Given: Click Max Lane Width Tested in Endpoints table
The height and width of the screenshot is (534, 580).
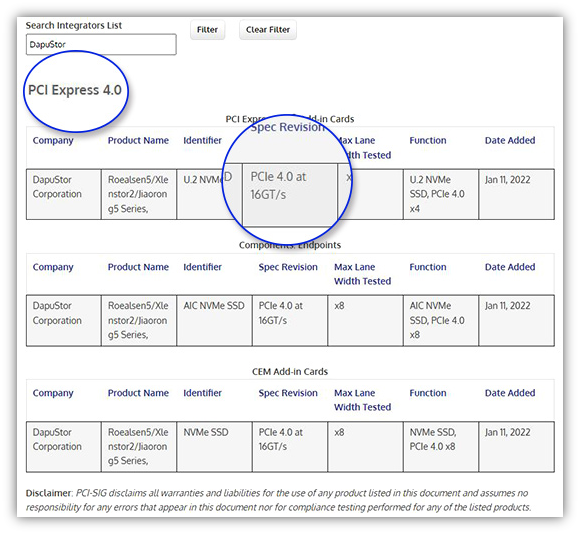Looking at the screenshot, I should click(362, 274).
